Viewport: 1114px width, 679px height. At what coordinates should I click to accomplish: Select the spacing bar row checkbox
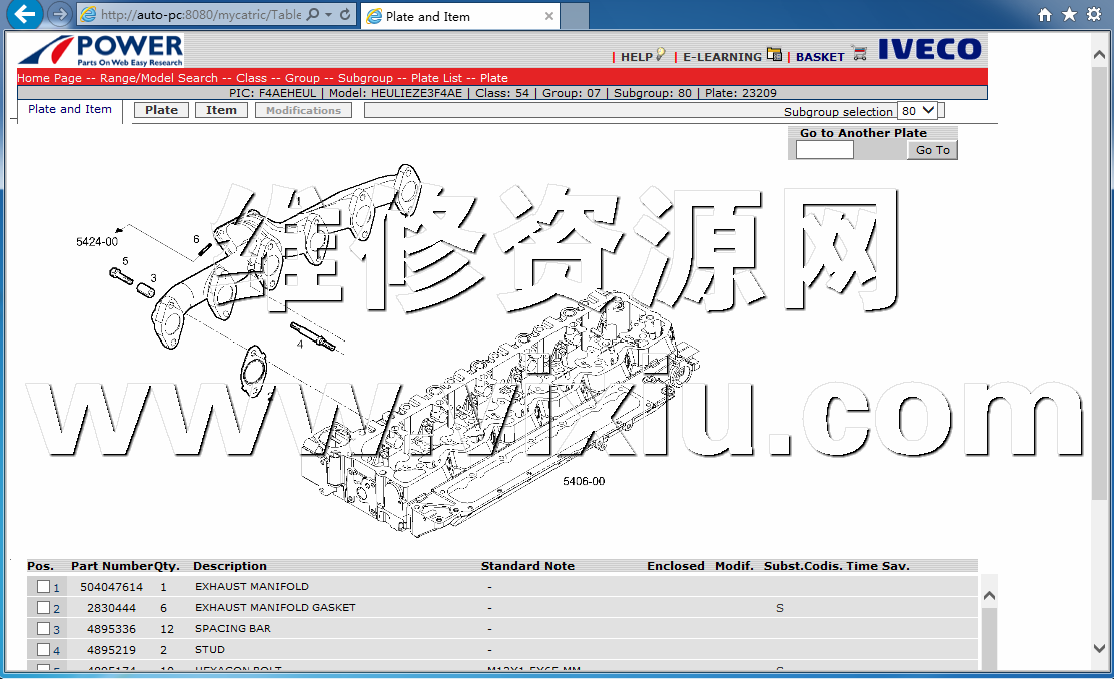pyautogui.click(x=43, y=629)
